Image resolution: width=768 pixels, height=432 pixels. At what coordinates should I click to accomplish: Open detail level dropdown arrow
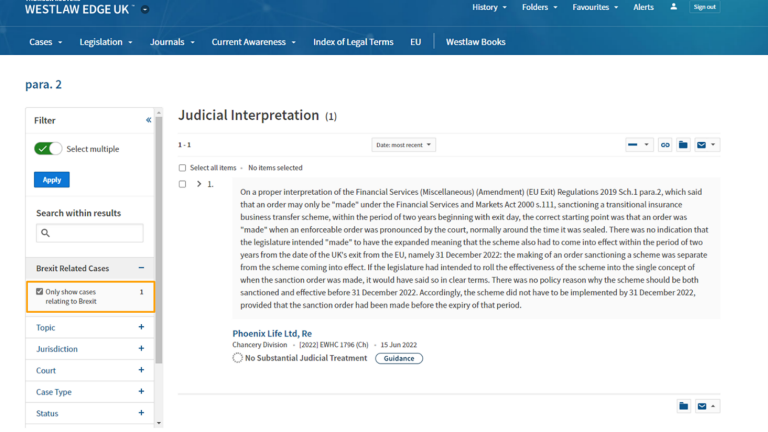pos(647,145)
